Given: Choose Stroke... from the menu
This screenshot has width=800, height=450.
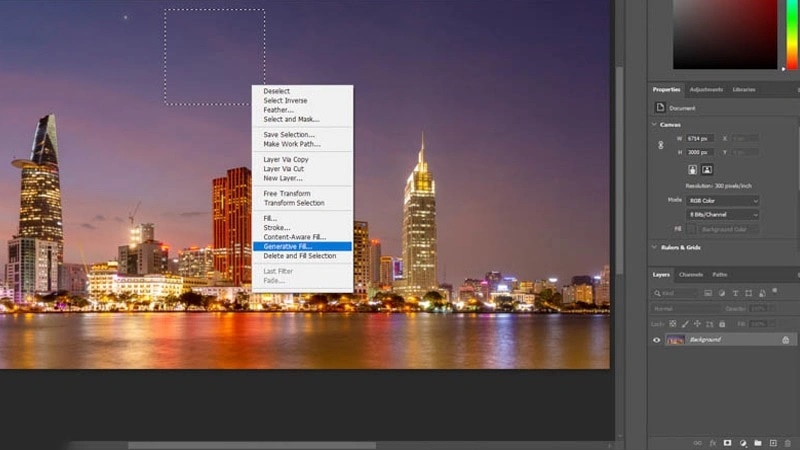Looking at the screenshot, I should [277, 228].
